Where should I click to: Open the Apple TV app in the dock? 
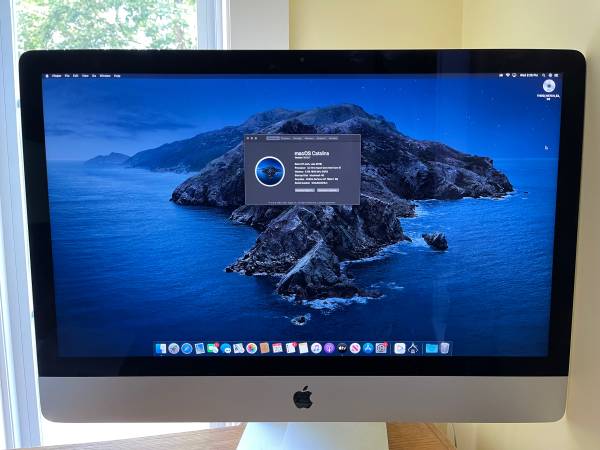[x=342, y=348]
